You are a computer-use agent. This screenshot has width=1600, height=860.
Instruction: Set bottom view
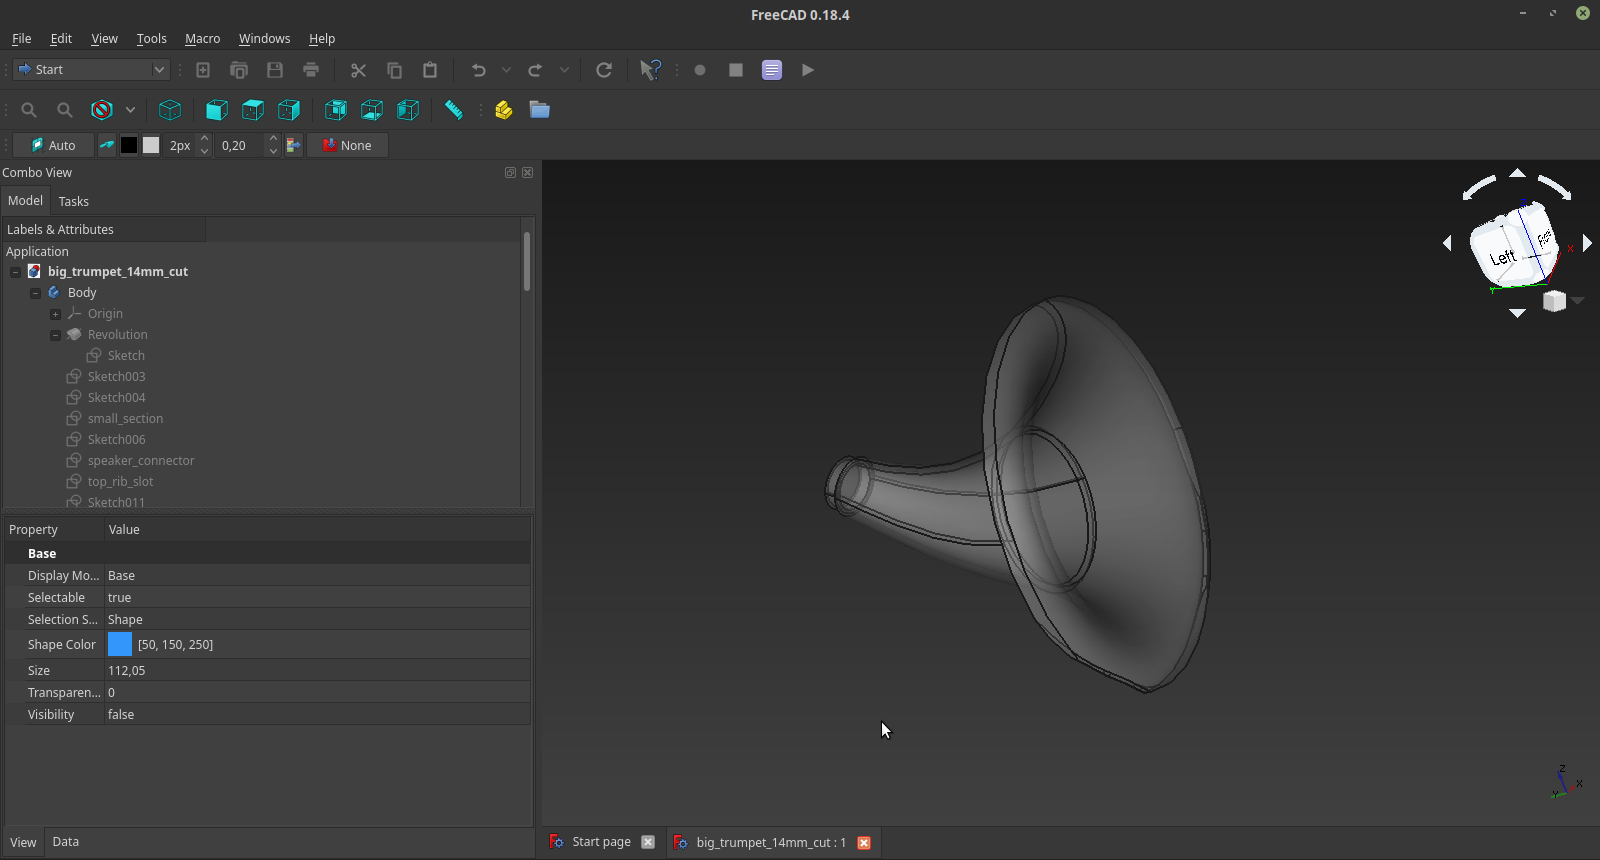tap(372, 110)
